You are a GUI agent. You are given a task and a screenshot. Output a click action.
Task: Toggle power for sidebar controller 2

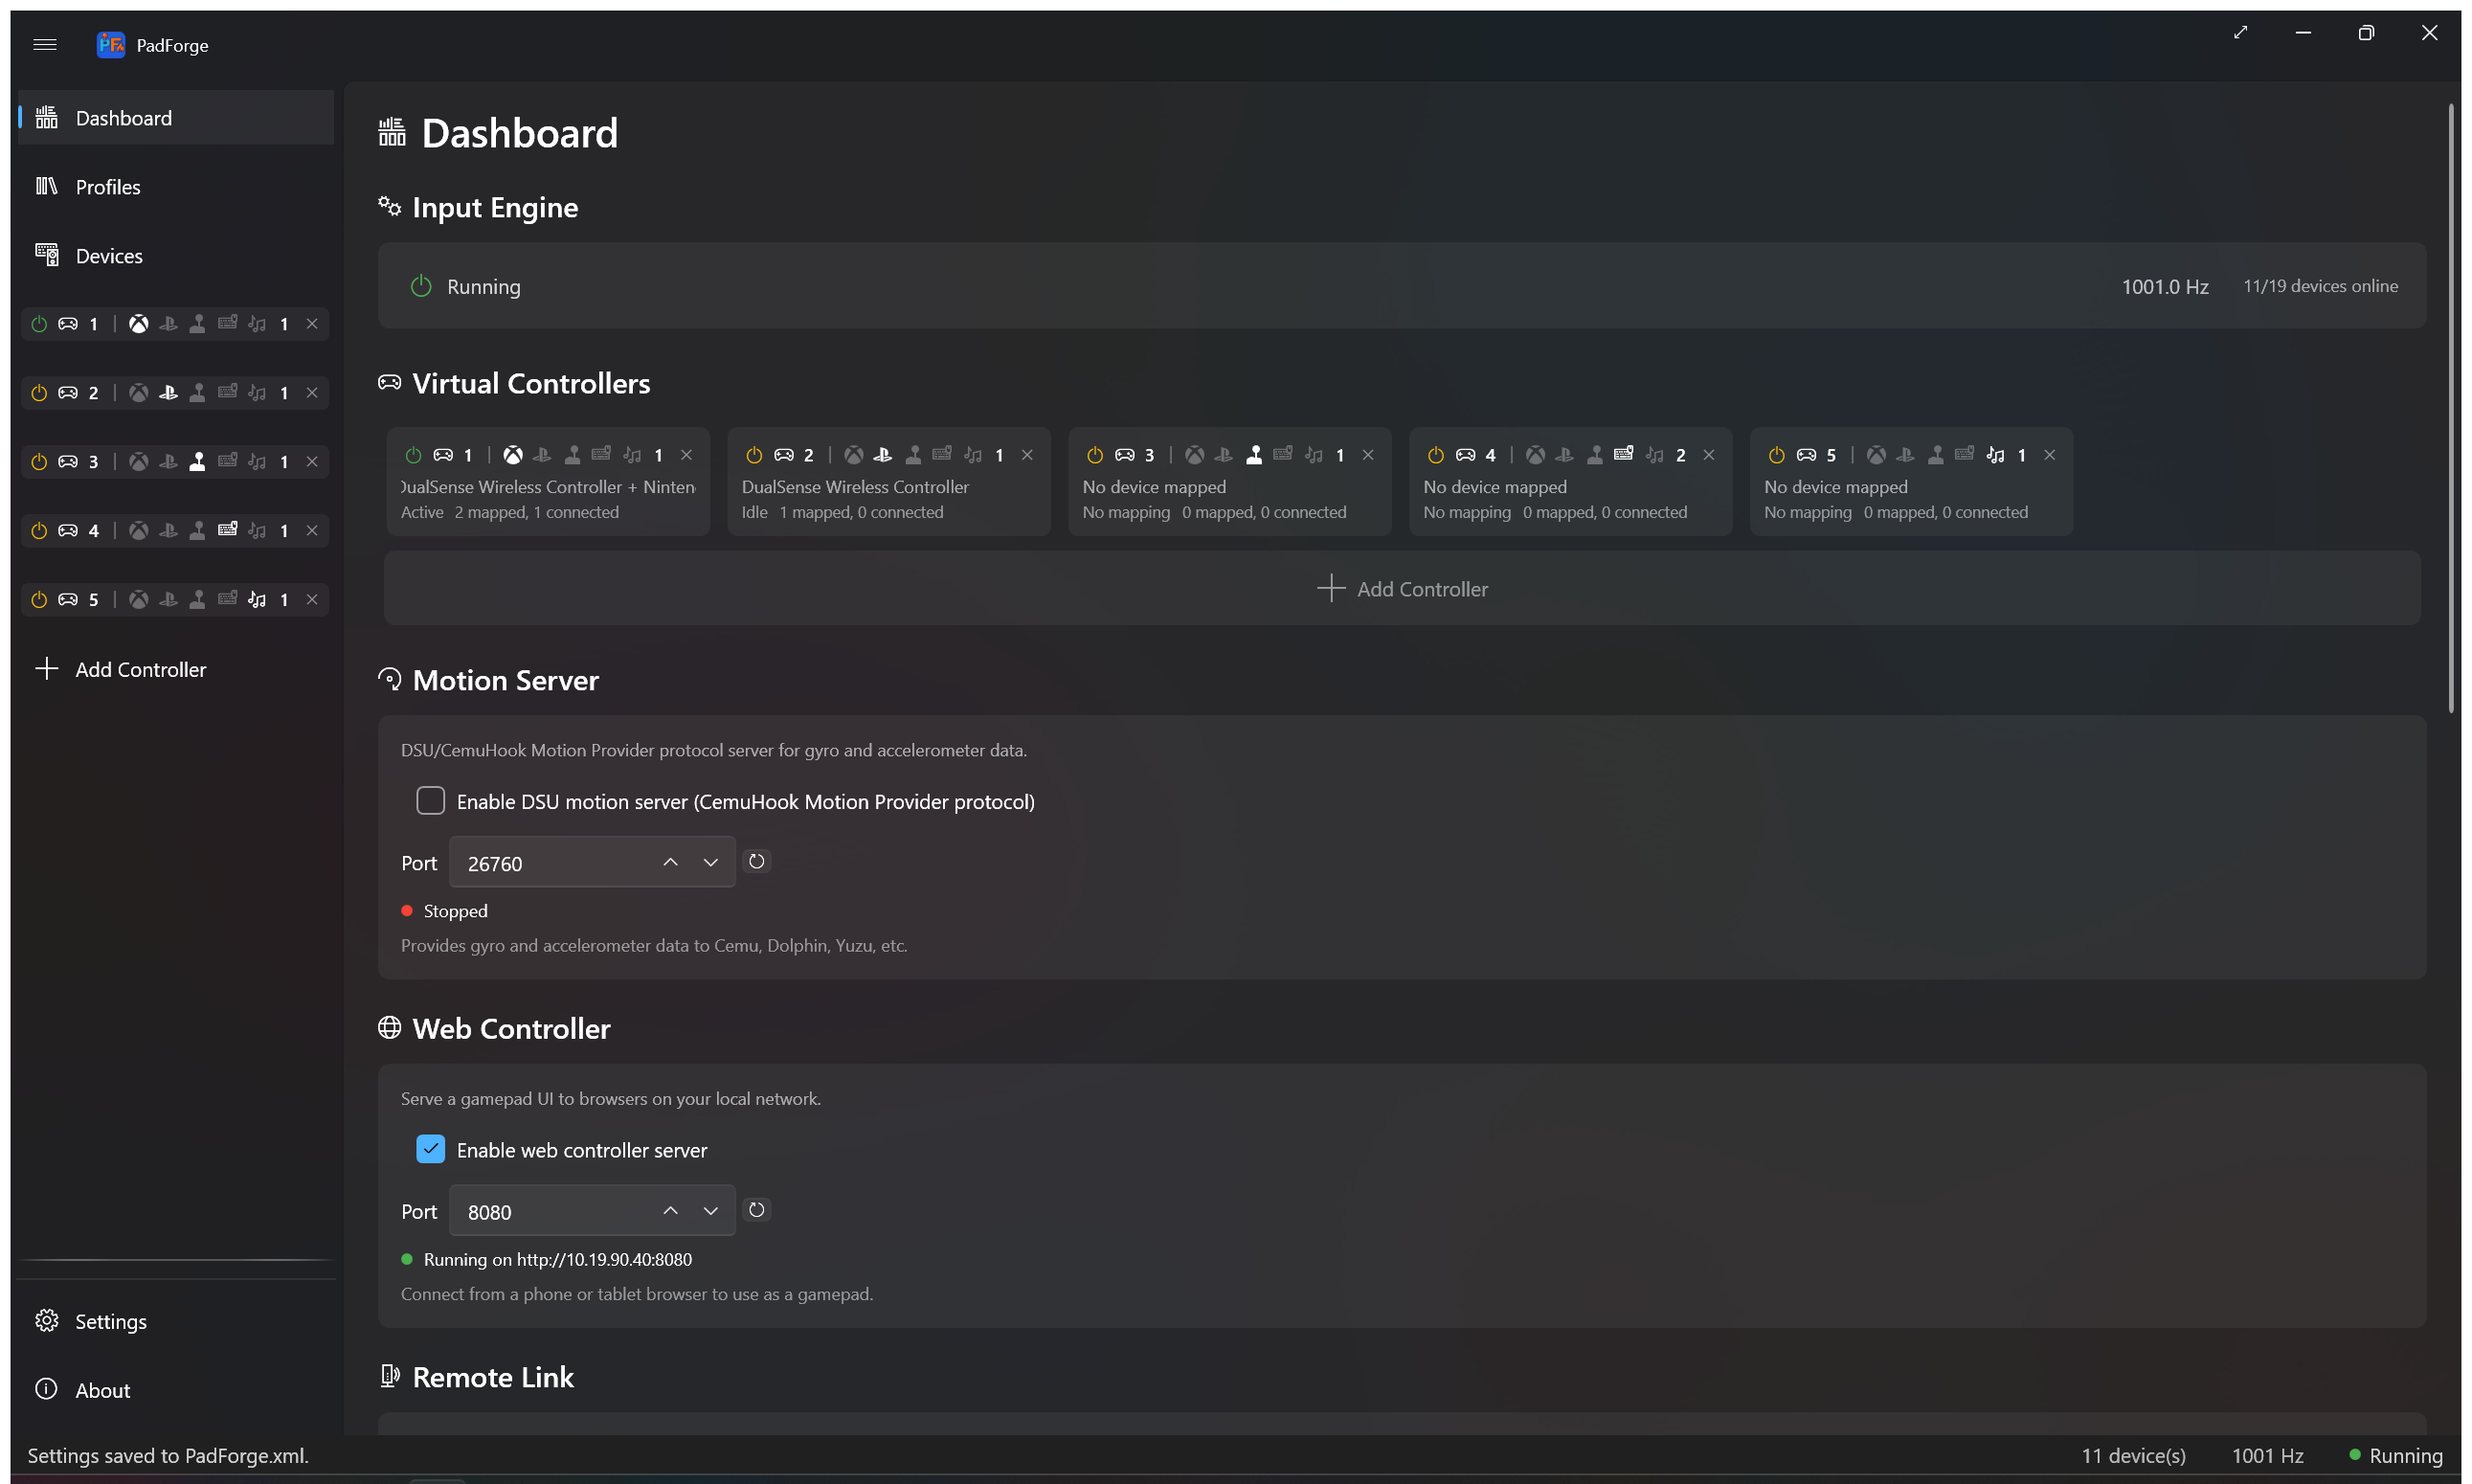(x=39, y=393)
